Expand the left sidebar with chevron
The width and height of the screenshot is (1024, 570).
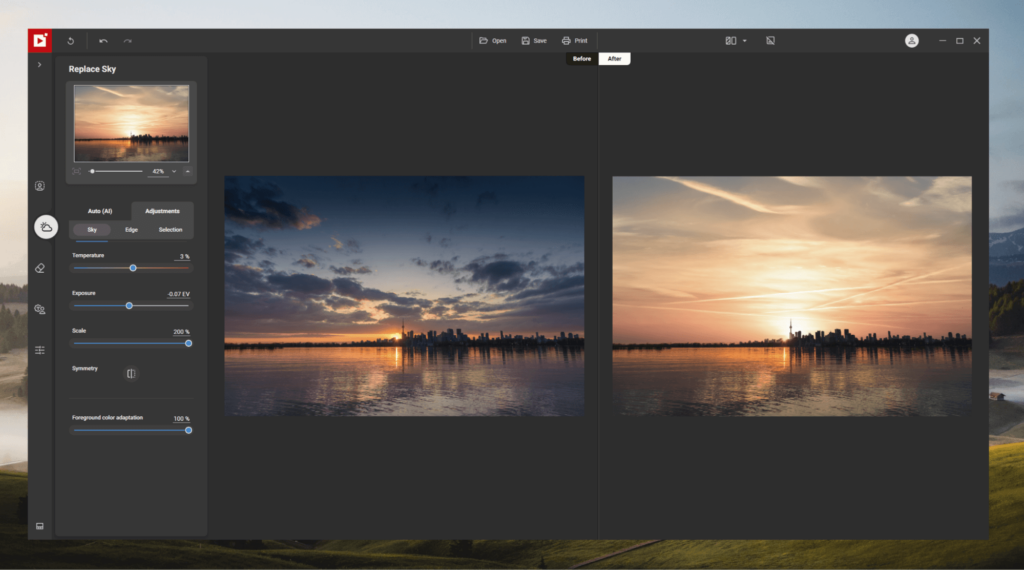point(40,65)
